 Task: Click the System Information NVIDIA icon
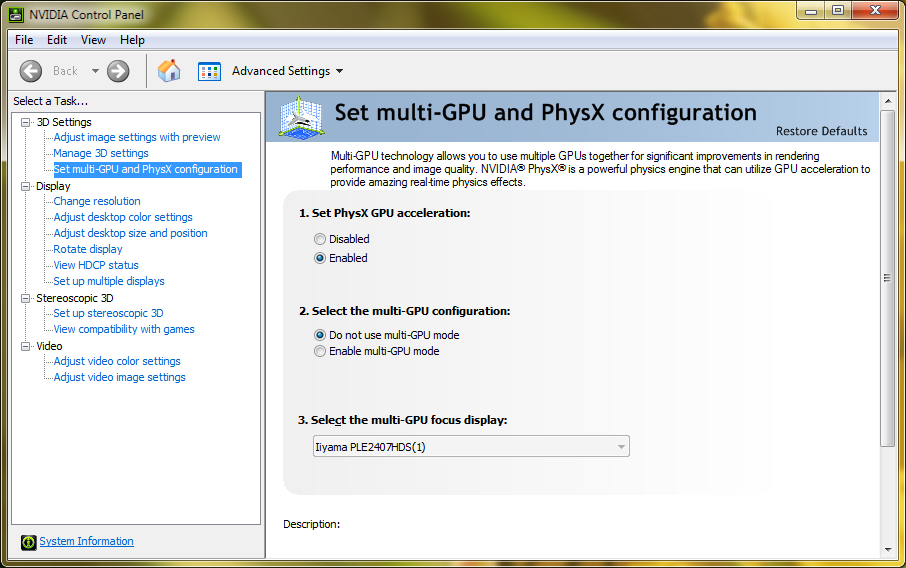point(28,542)
